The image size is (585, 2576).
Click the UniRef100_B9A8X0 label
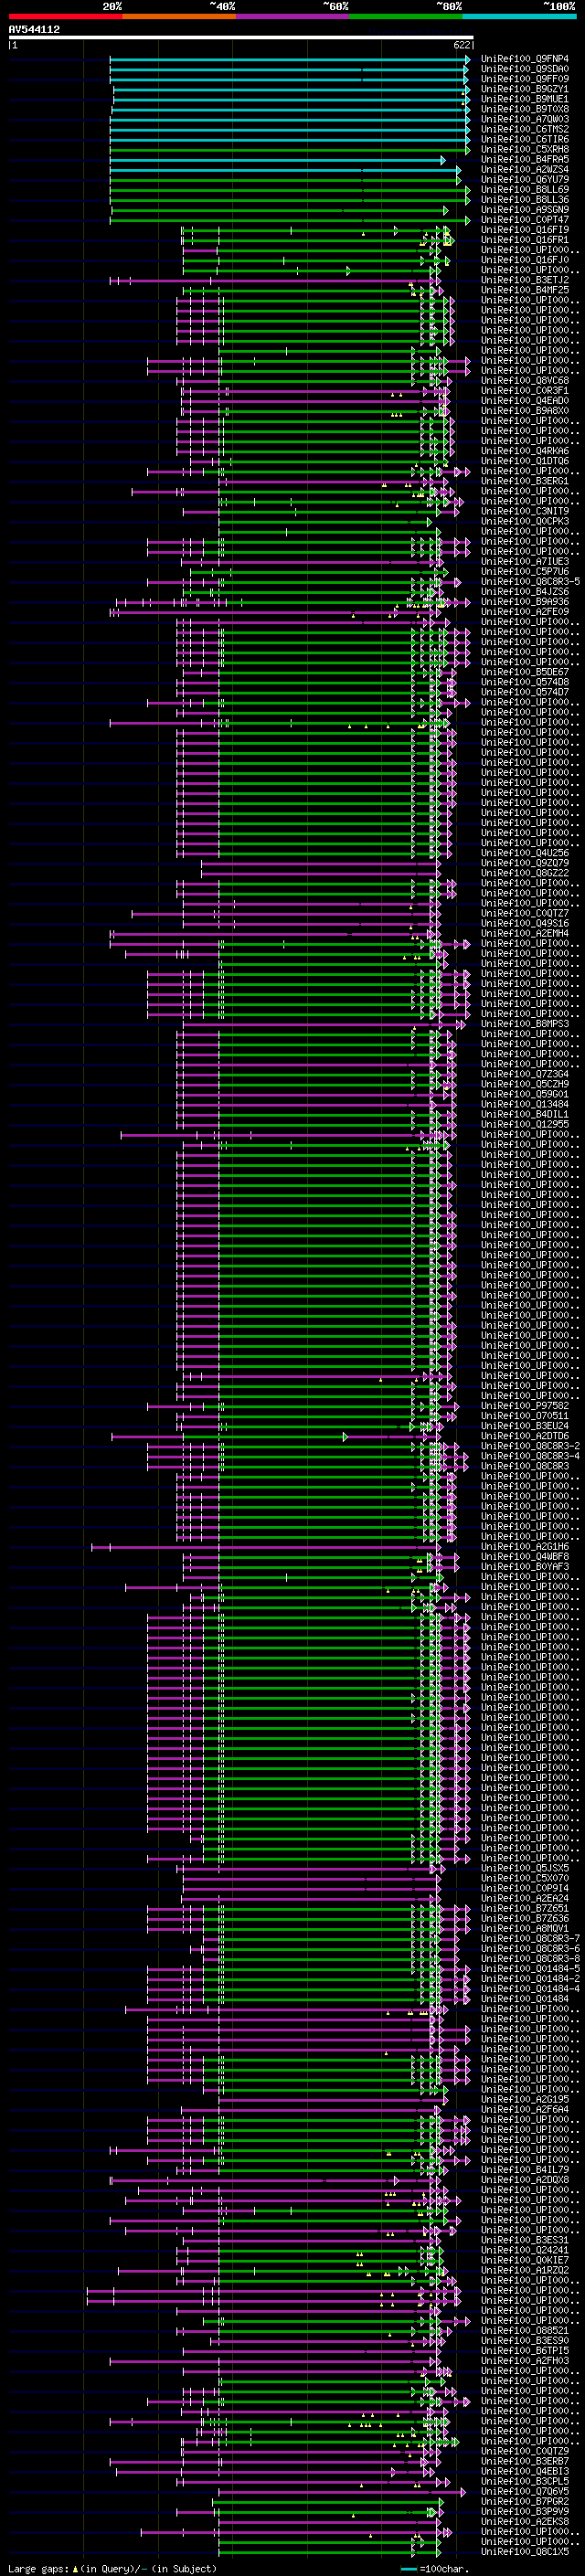(525, 411)
